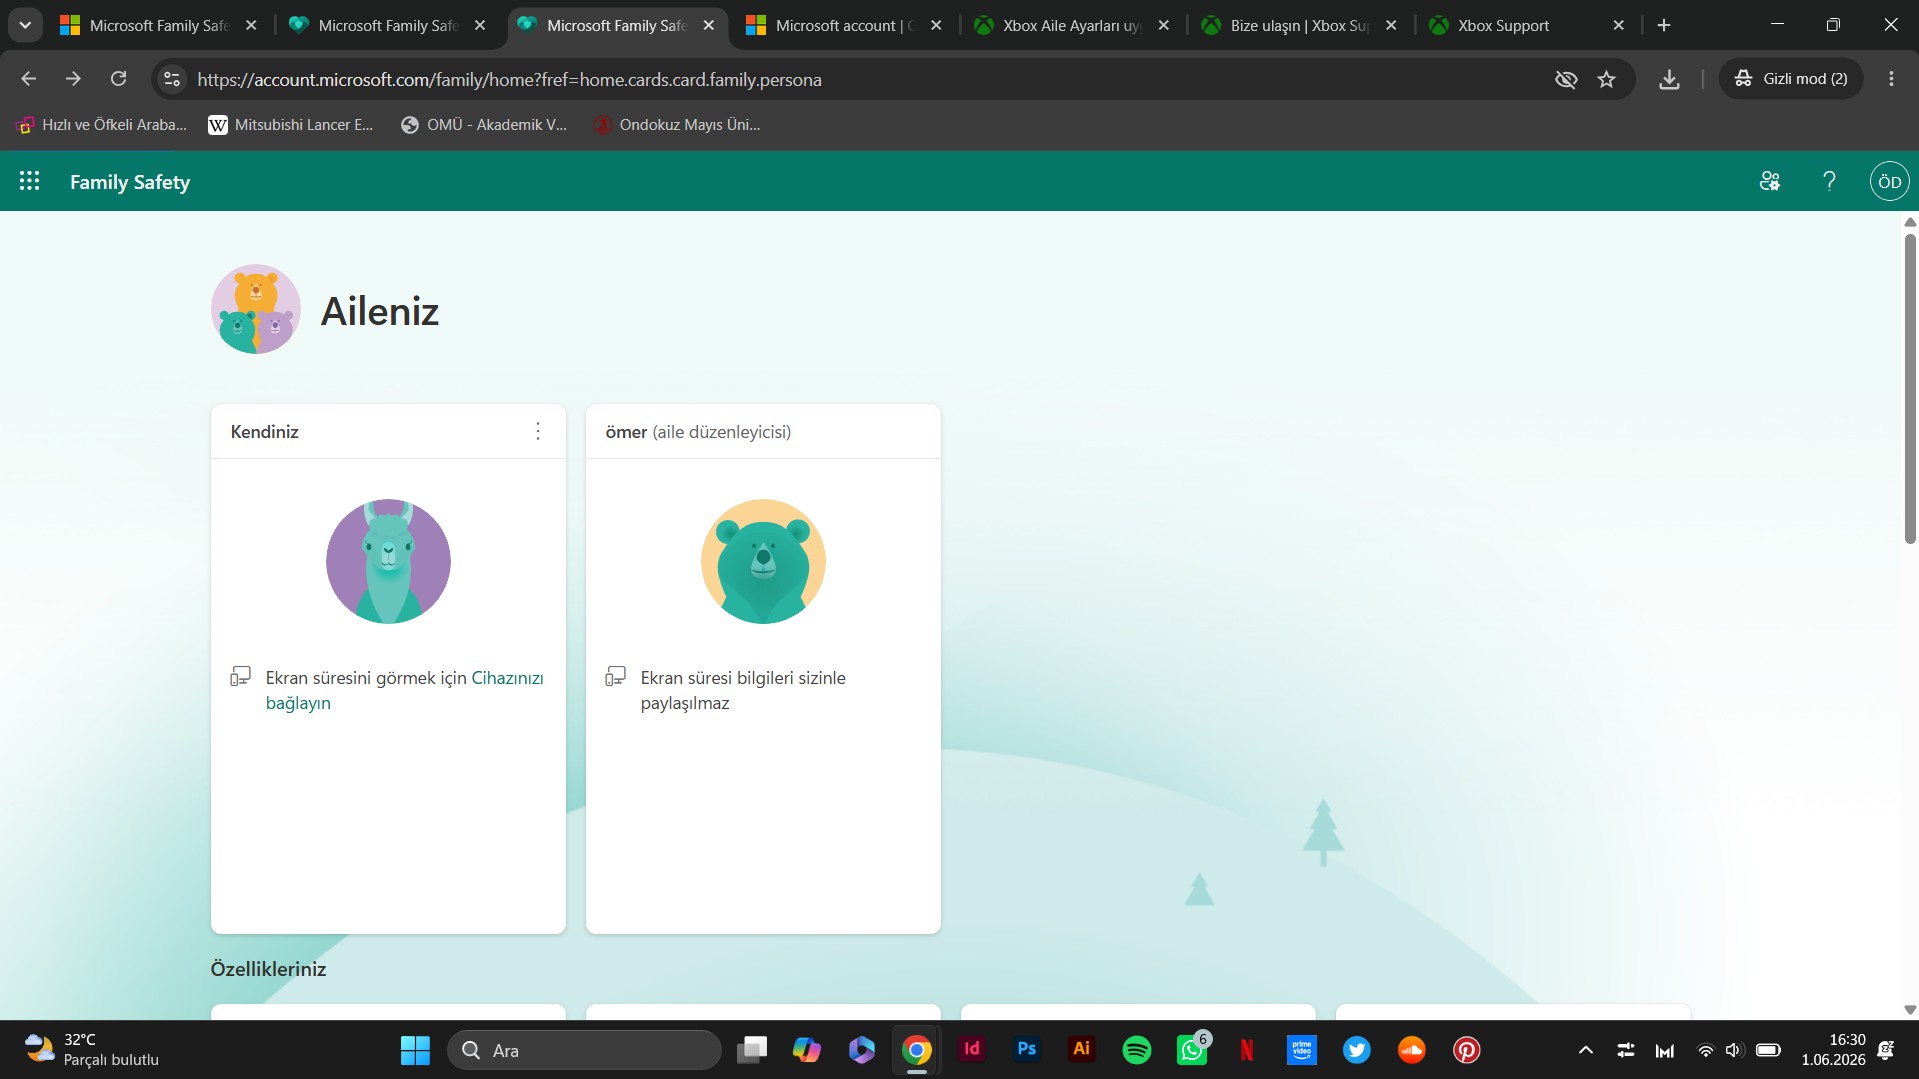Bookmark this page with the star icon
Screen dimensions: 1919x1079
pos(1606,79)
